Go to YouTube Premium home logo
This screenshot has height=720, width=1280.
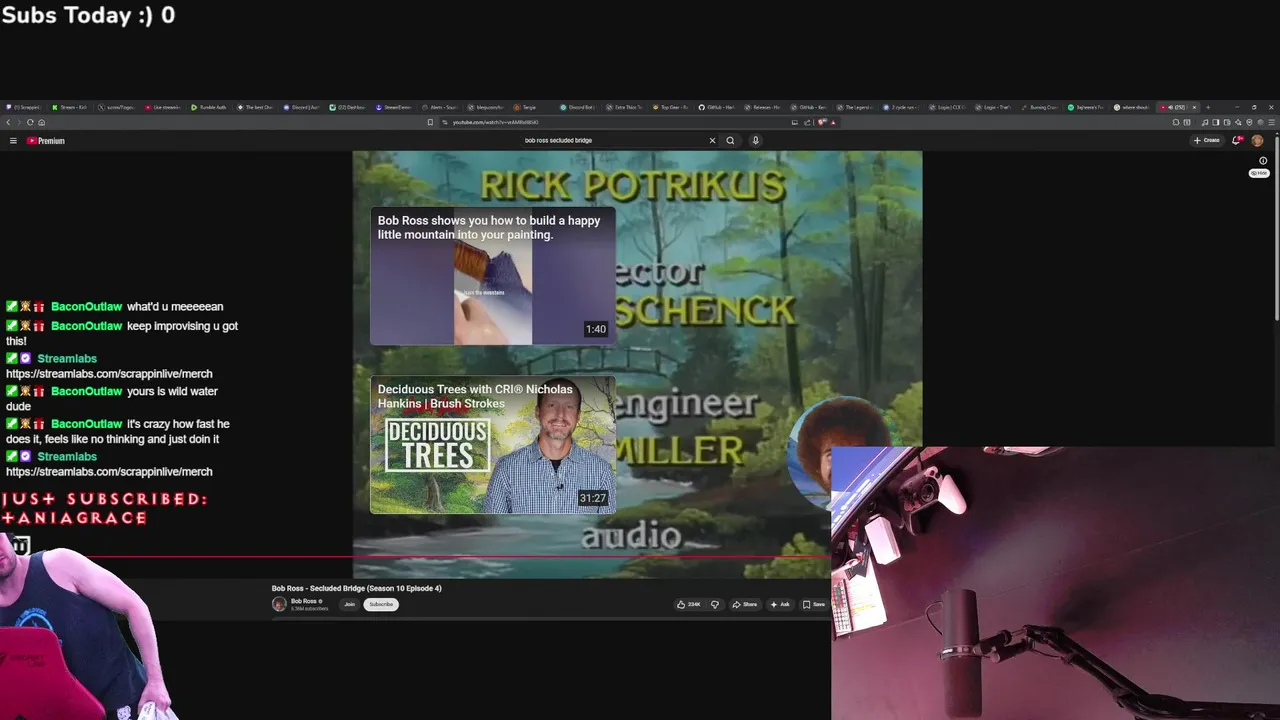[46, 141]
